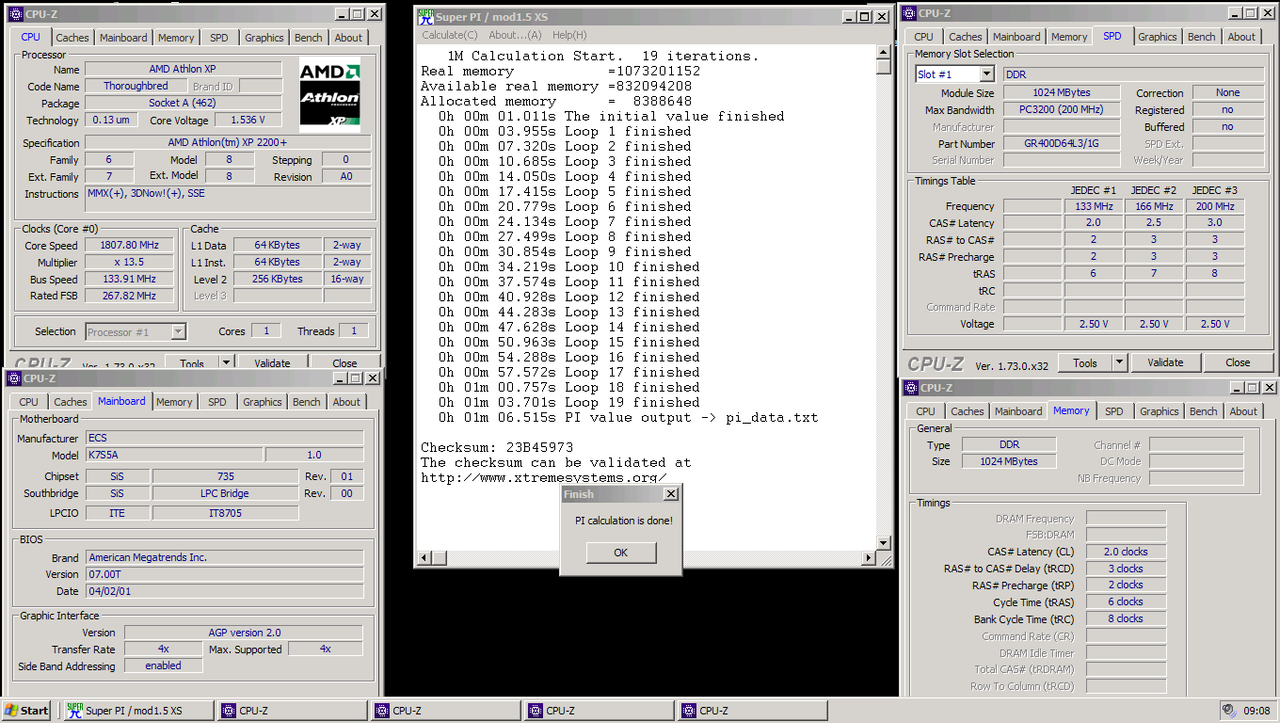Viewport: 1280px width, 723px height.
Task: Open the Bench tab in the top-left CPU-Z window
Action: tap(308, 38)
